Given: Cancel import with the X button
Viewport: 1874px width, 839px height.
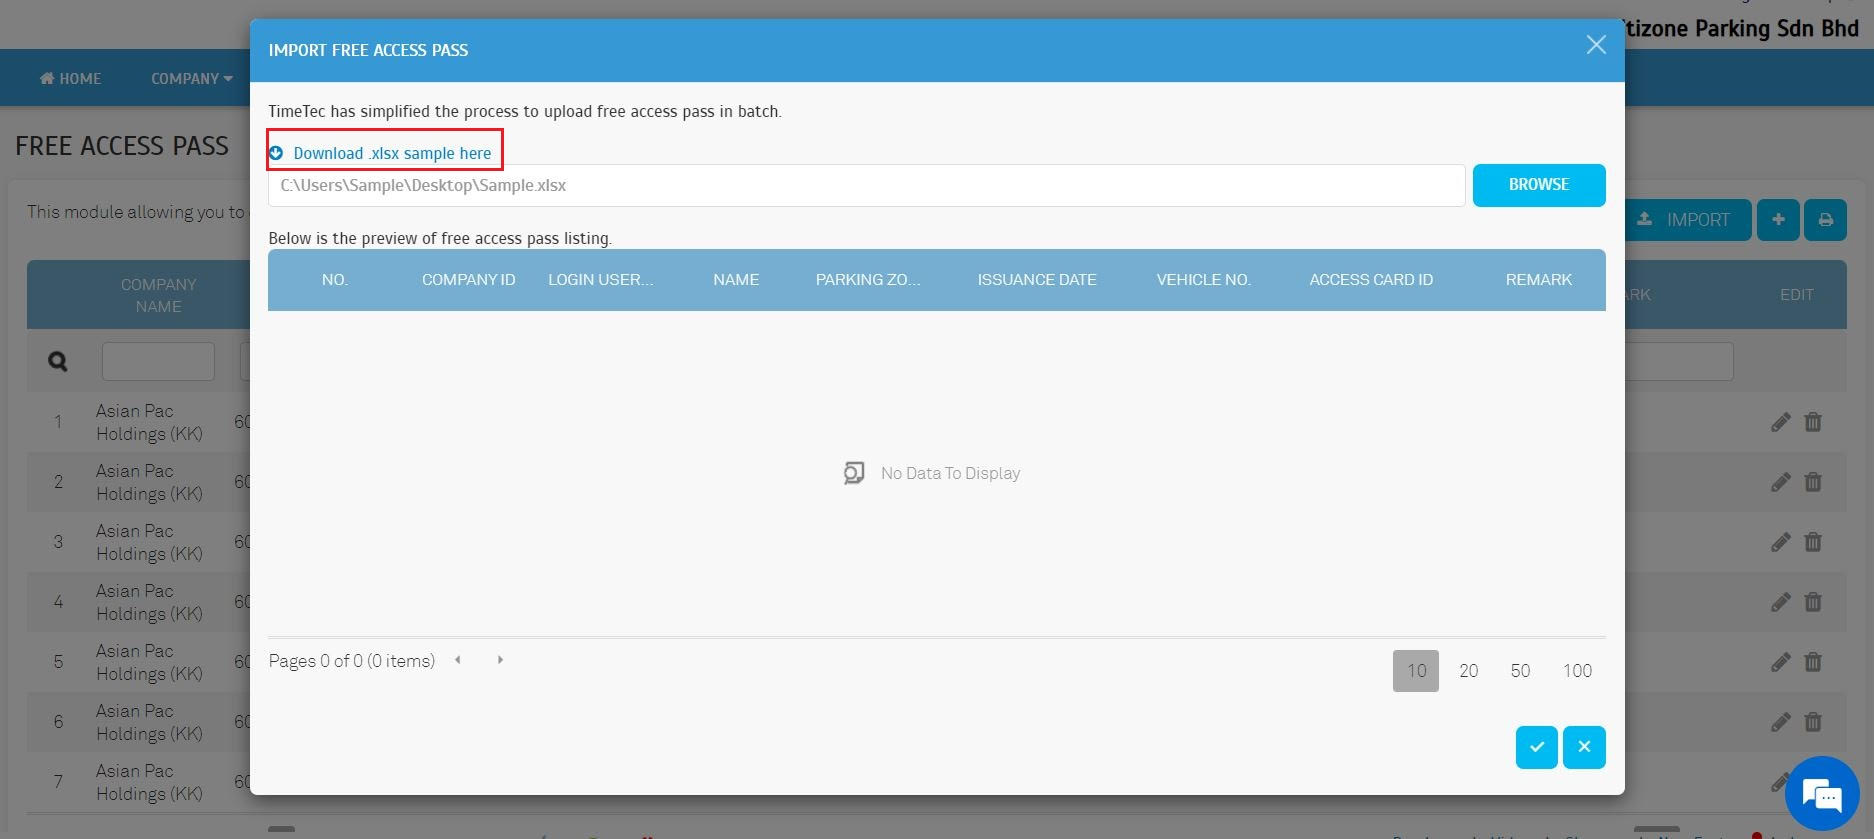Looking at the screenshot, I should click(1584, 747).
